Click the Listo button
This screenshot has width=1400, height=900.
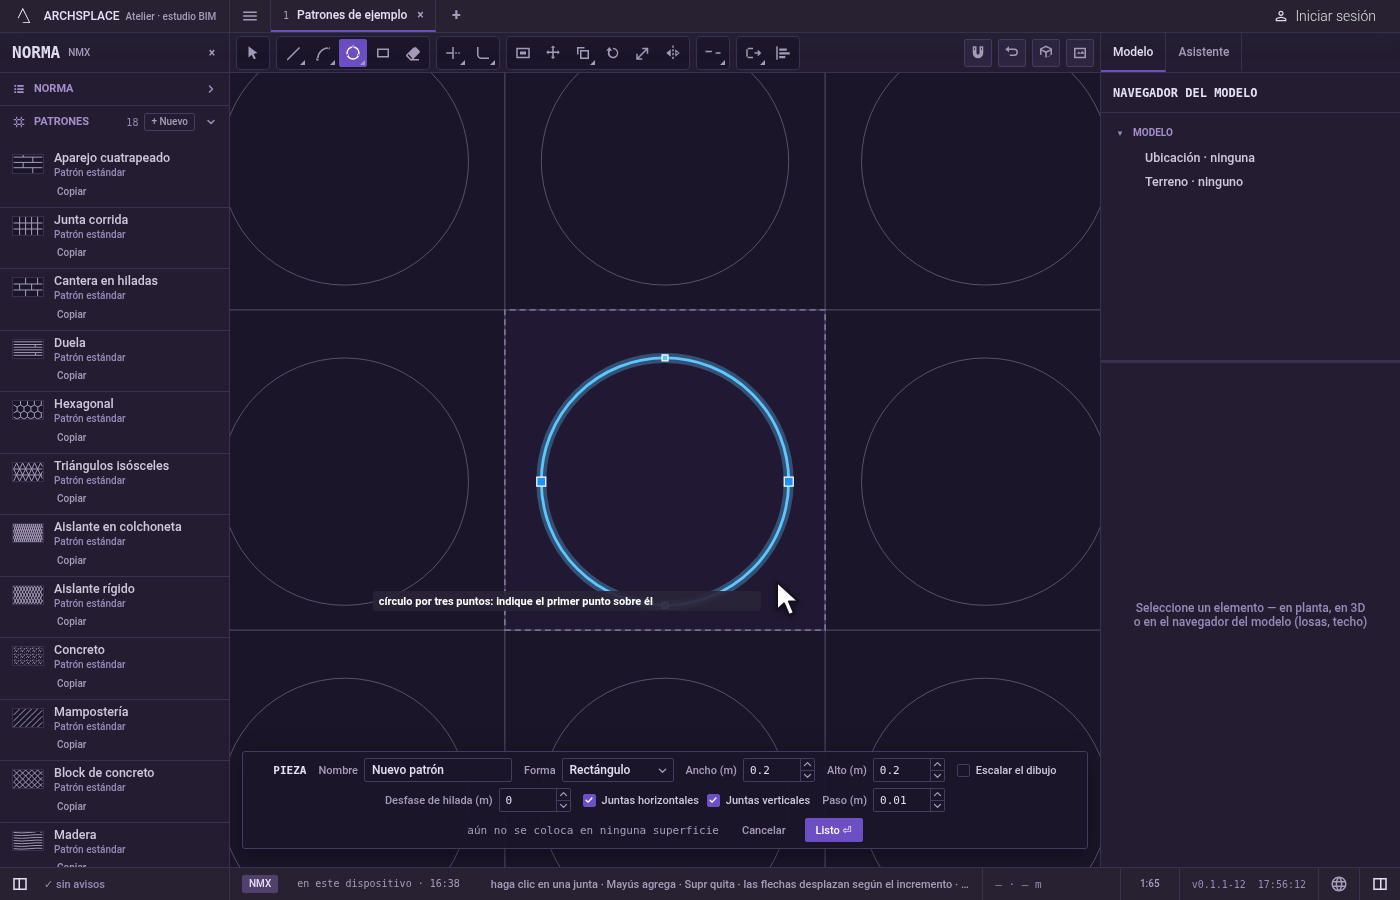click(x=834, y=830)
